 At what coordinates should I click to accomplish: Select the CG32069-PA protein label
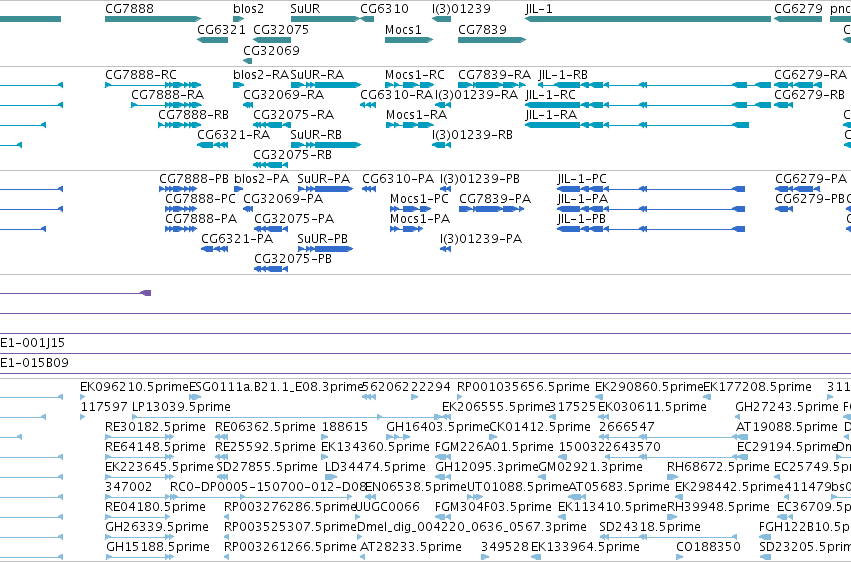283,199
